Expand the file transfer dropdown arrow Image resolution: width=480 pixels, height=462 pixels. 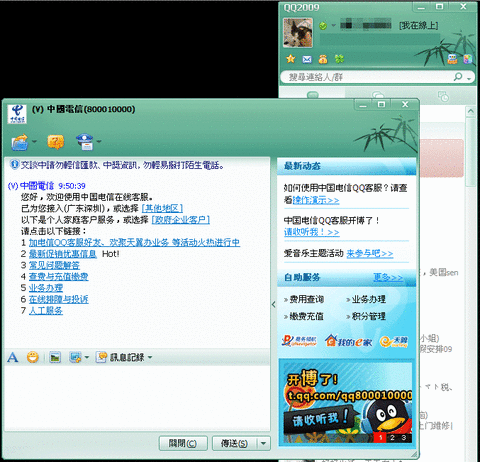point(34,142)
